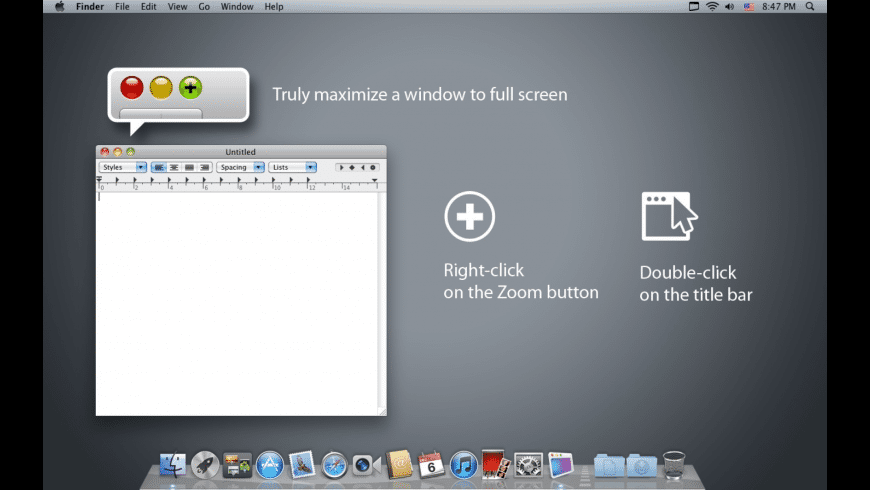Select align left text button
870x490 pixels.
tap(159, 167)
